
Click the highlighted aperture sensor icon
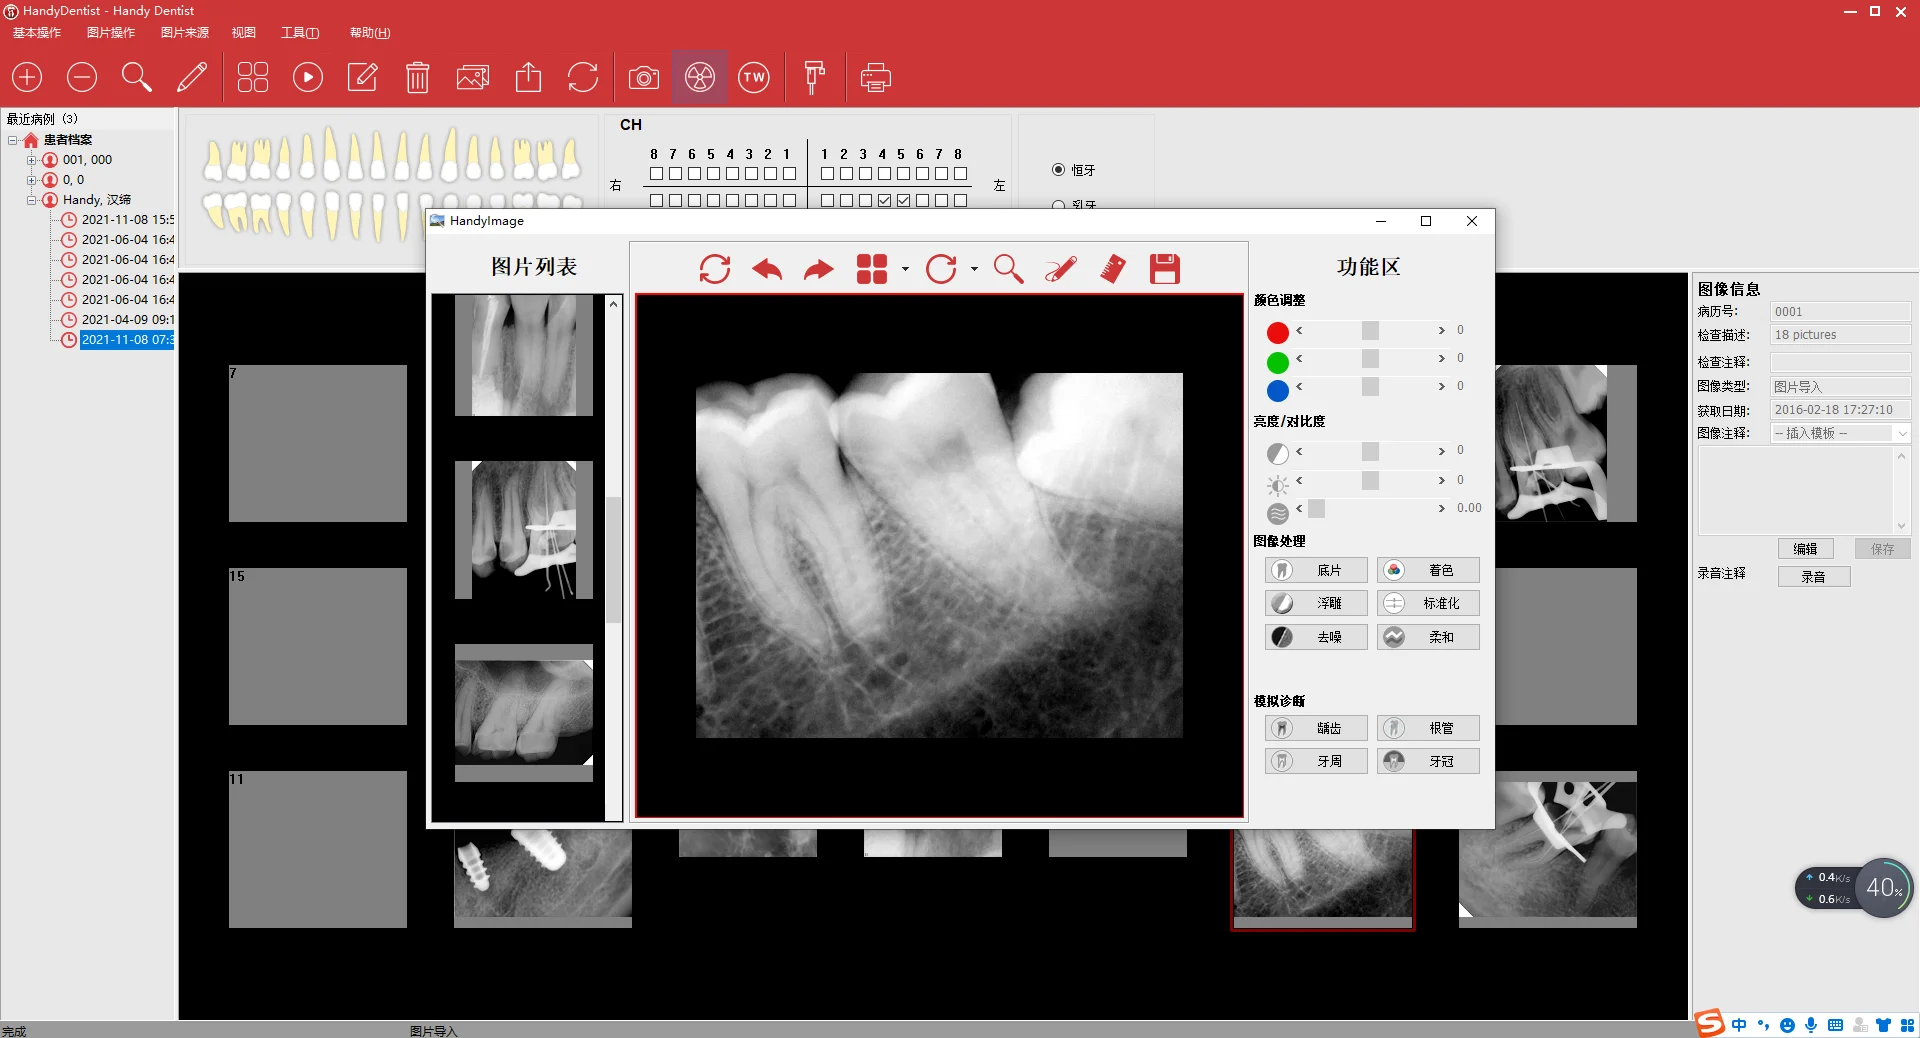coord(700,77)
